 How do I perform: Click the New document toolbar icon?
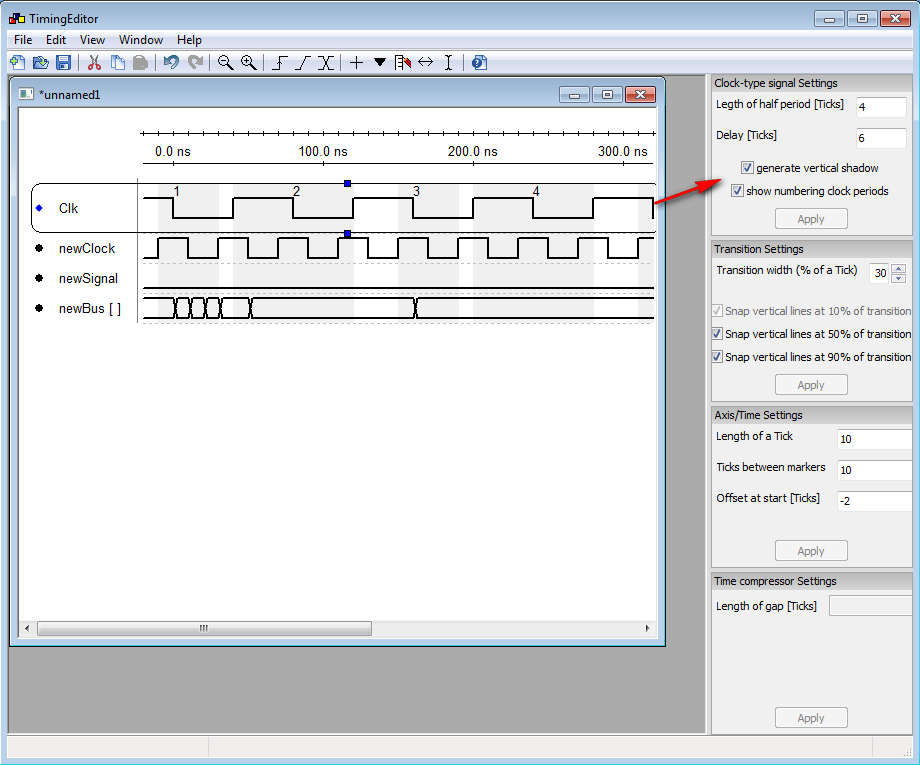click(17, 62)
